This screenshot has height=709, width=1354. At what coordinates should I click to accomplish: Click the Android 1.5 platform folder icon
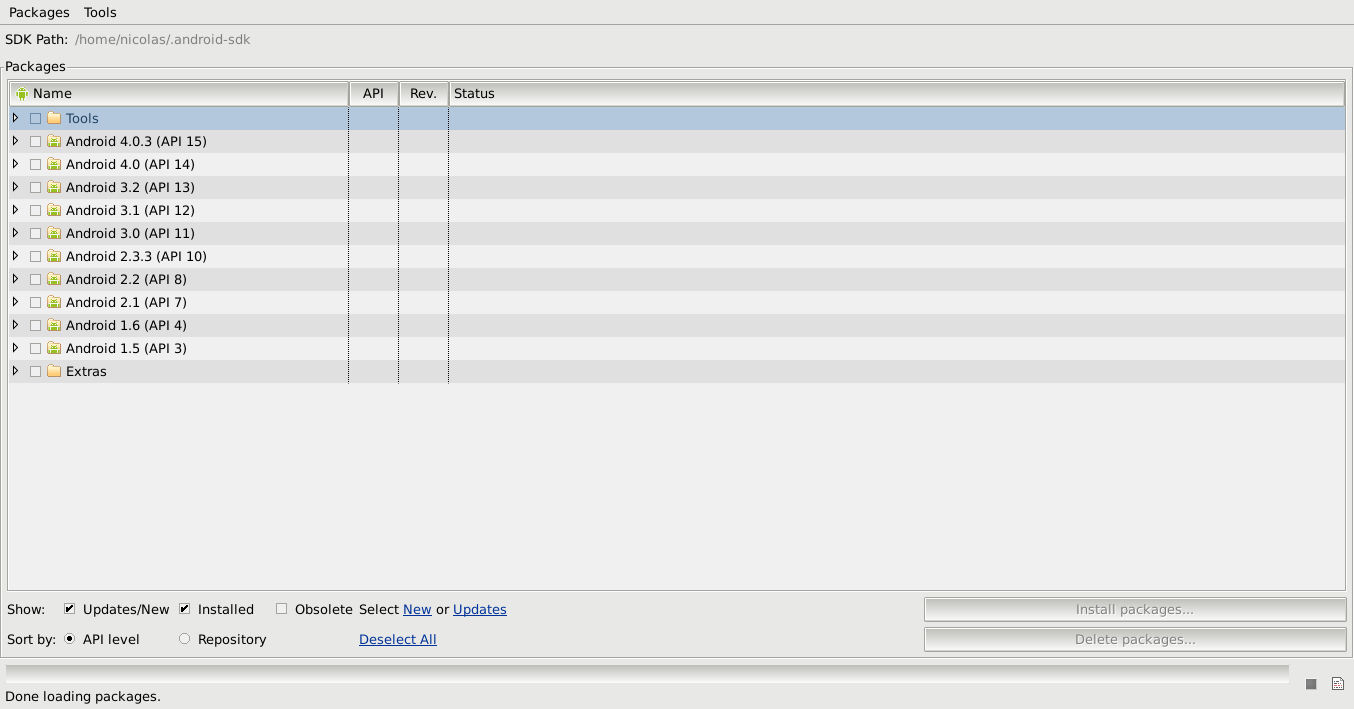click(x=54, y=348)
